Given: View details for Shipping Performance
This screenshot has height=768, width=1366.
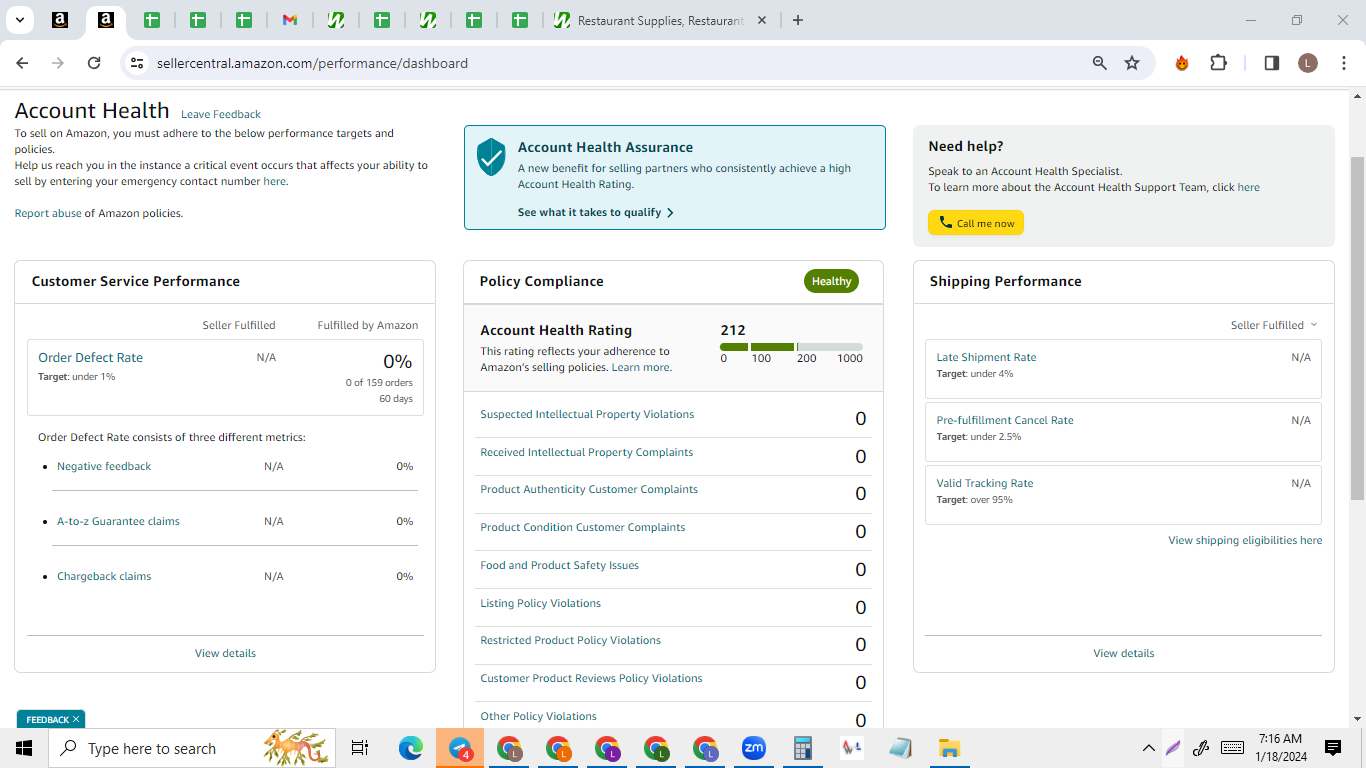Looking at the screenshot, I should [x=1124, y=653].
